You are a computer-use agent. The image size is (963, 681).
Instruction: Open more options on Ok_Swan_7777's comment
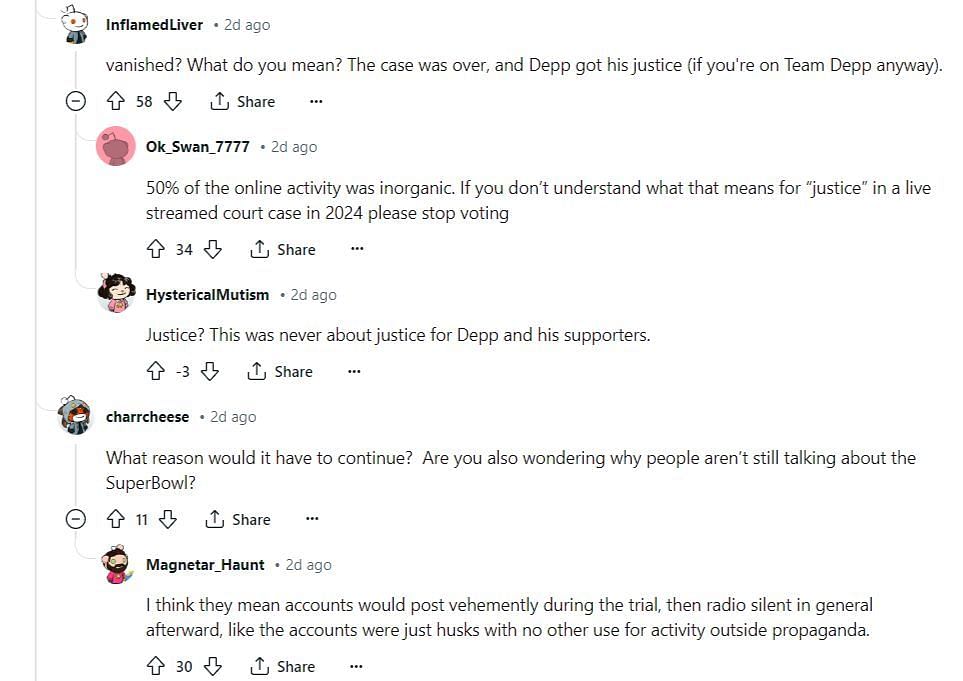(357, 249)
